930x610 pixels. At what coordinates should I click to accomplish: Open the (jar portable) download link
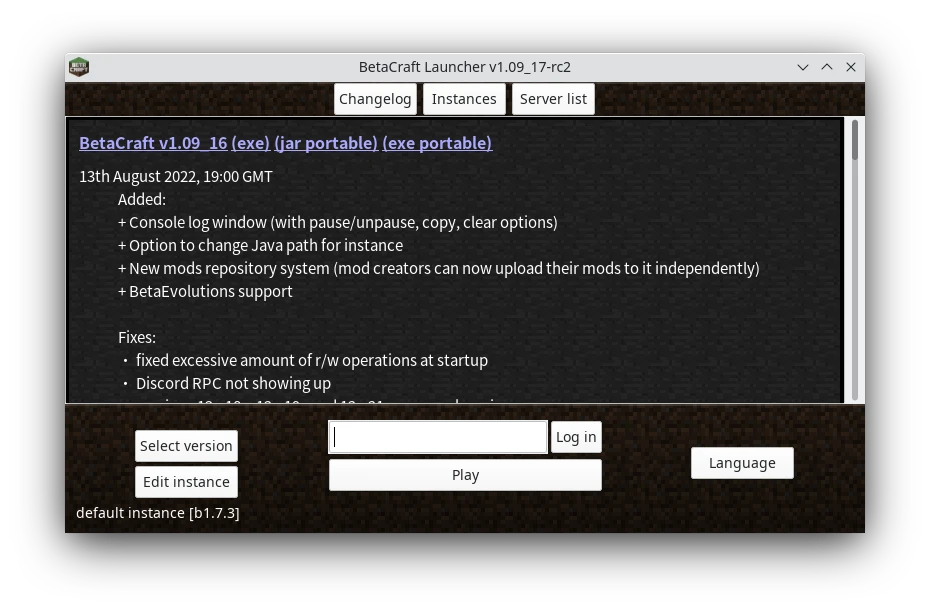tap(326, 143)
